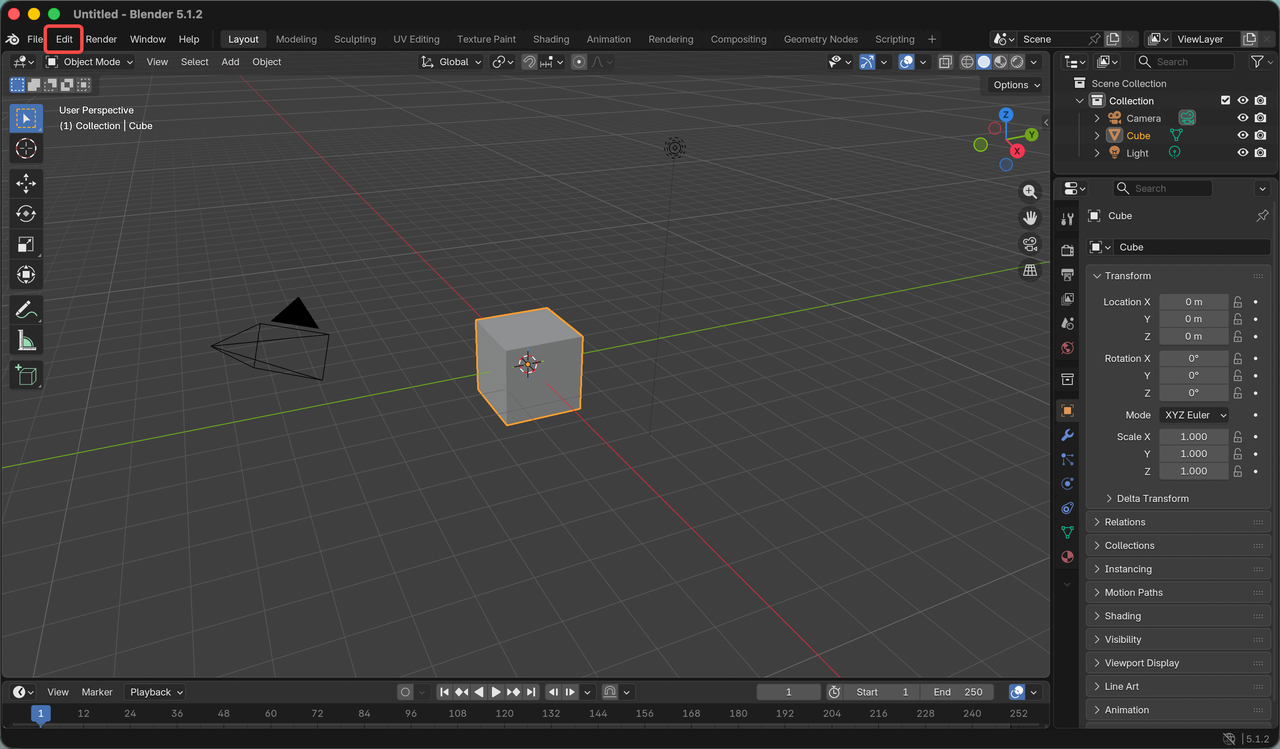Open the Edit menu
The image size is (1280, 749).
point(64,39)
